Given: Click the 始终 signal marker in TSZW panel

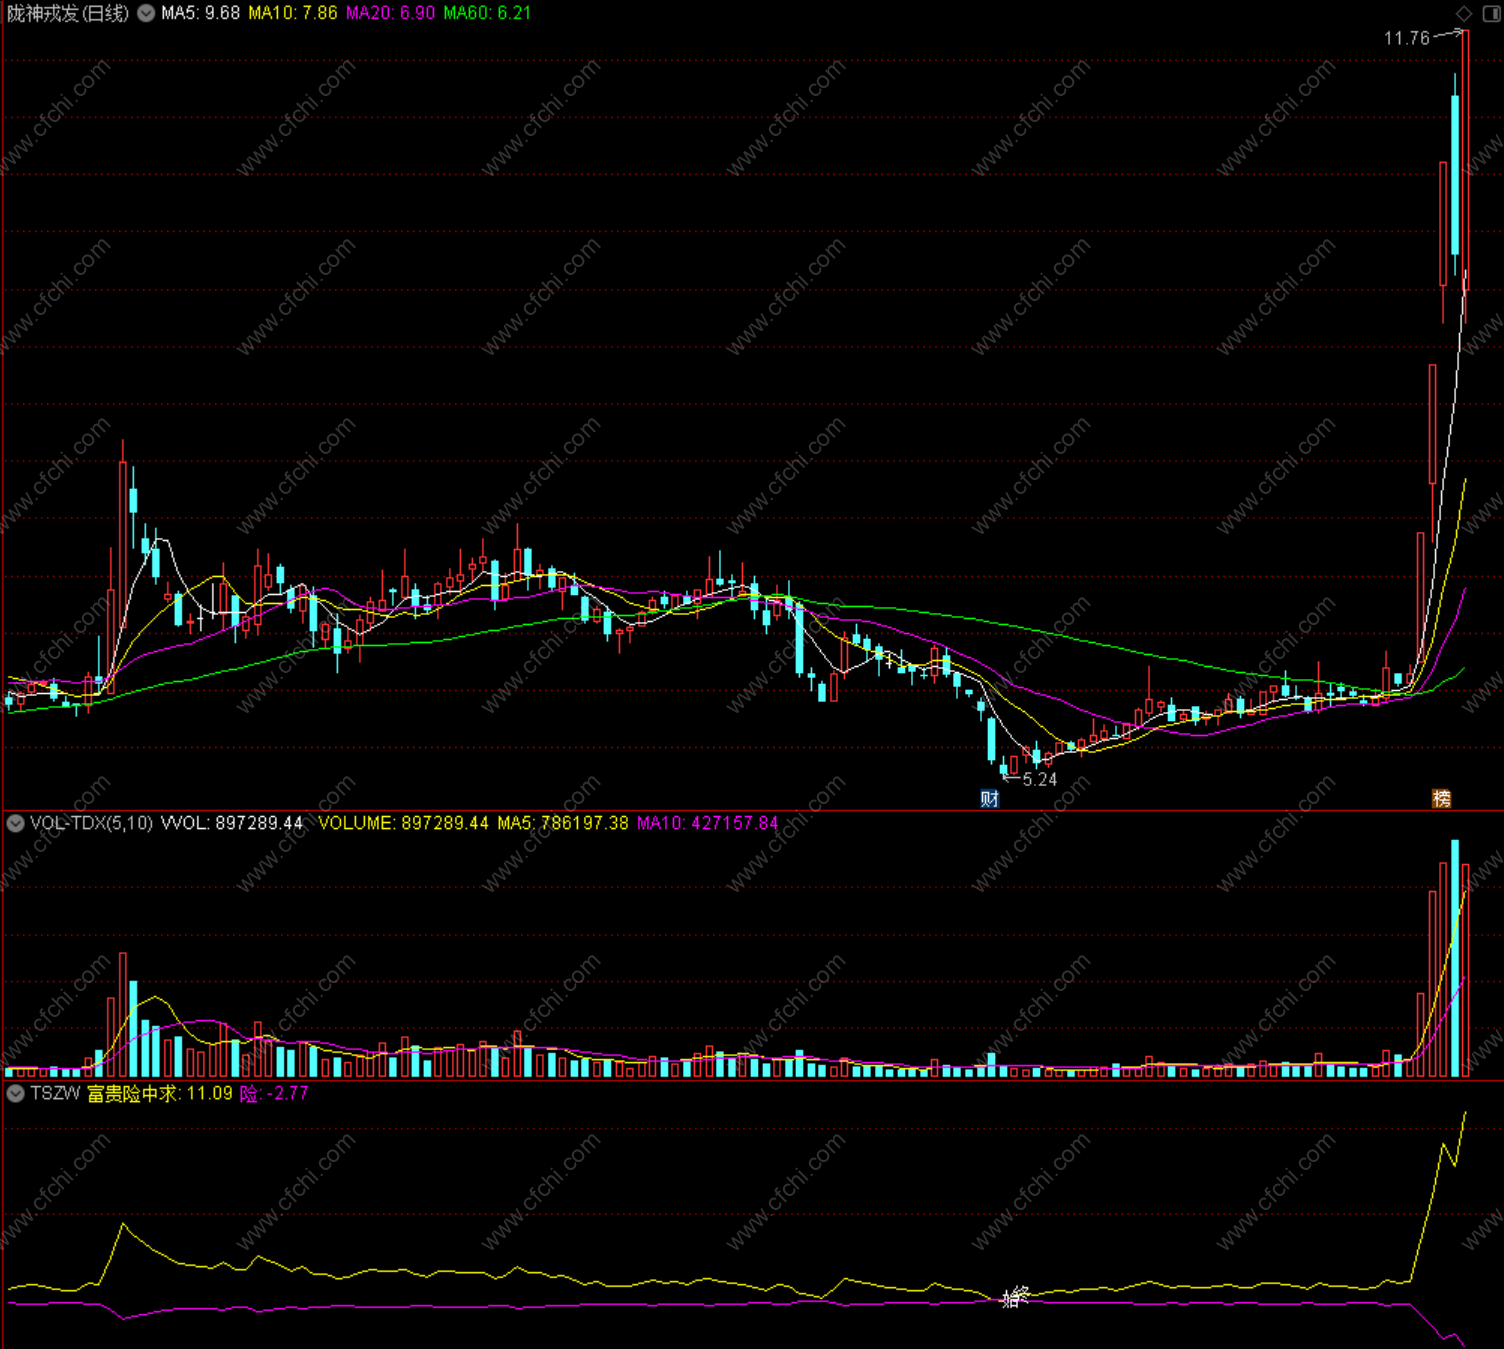Looking at the screenshot, I should coord(1015,1298).
